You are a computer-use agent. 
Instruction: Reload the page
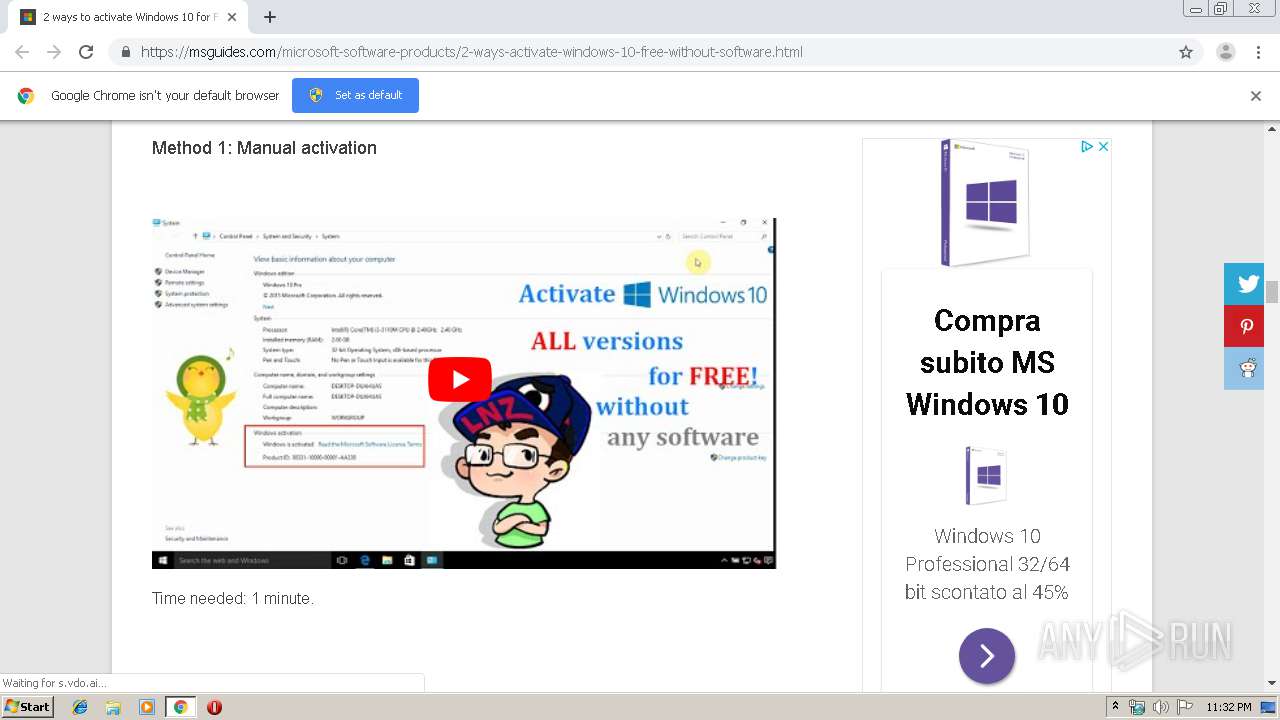(x=86, y=52)
